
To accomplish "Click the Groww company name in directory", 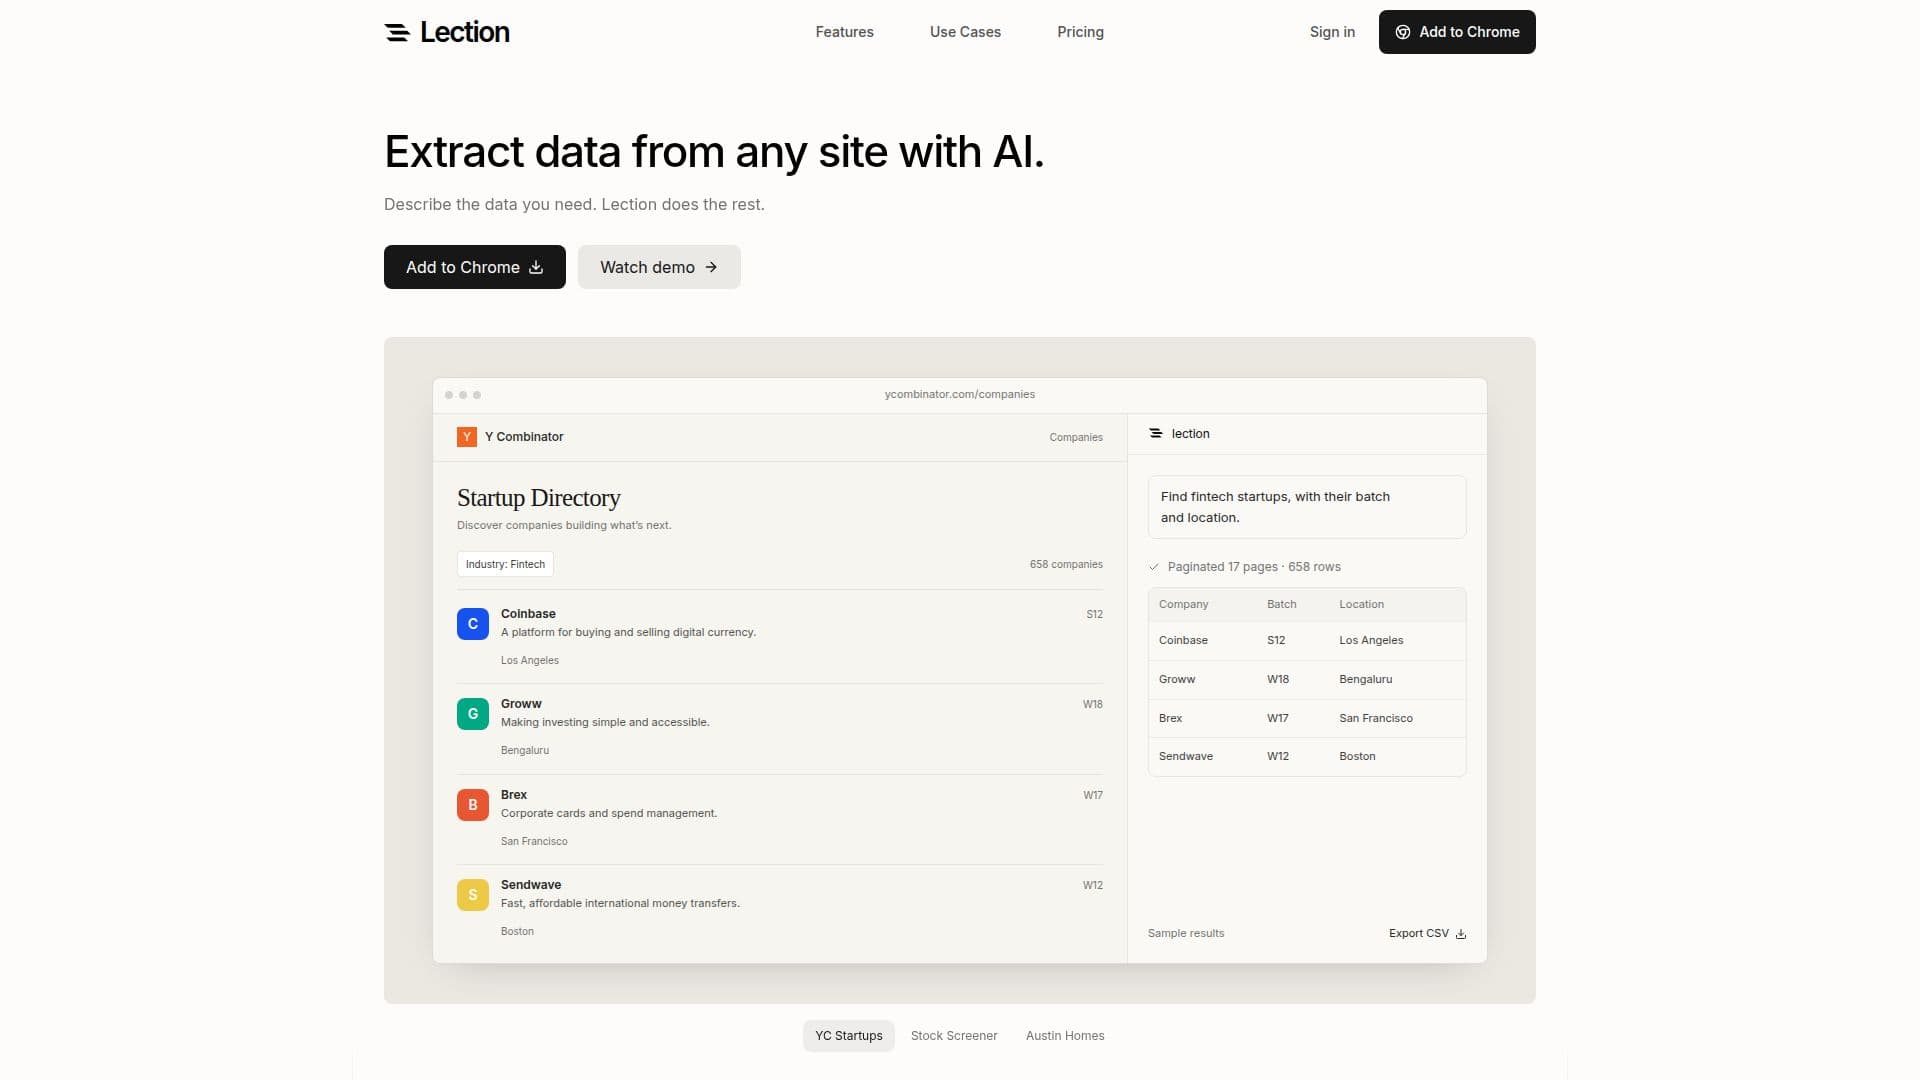I will pyautogui.click(x=521, y=704).
